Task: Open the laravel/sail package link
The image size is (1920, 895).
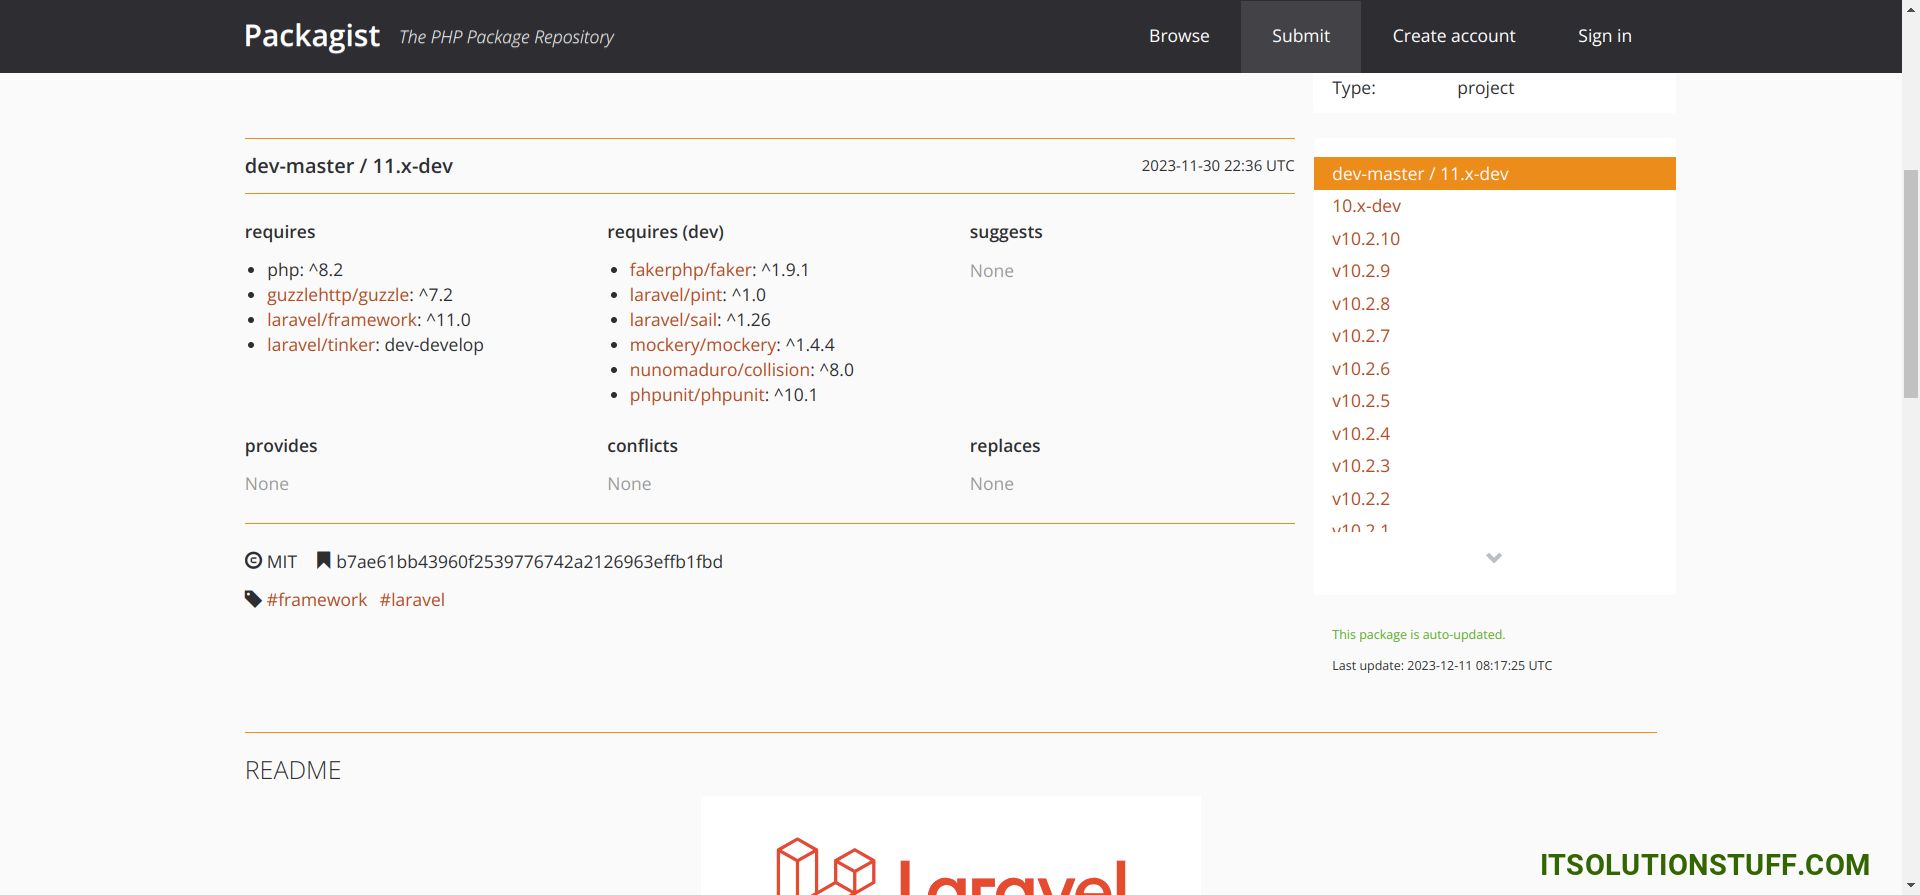Action: pyautogui.click(x=673, y=320)
